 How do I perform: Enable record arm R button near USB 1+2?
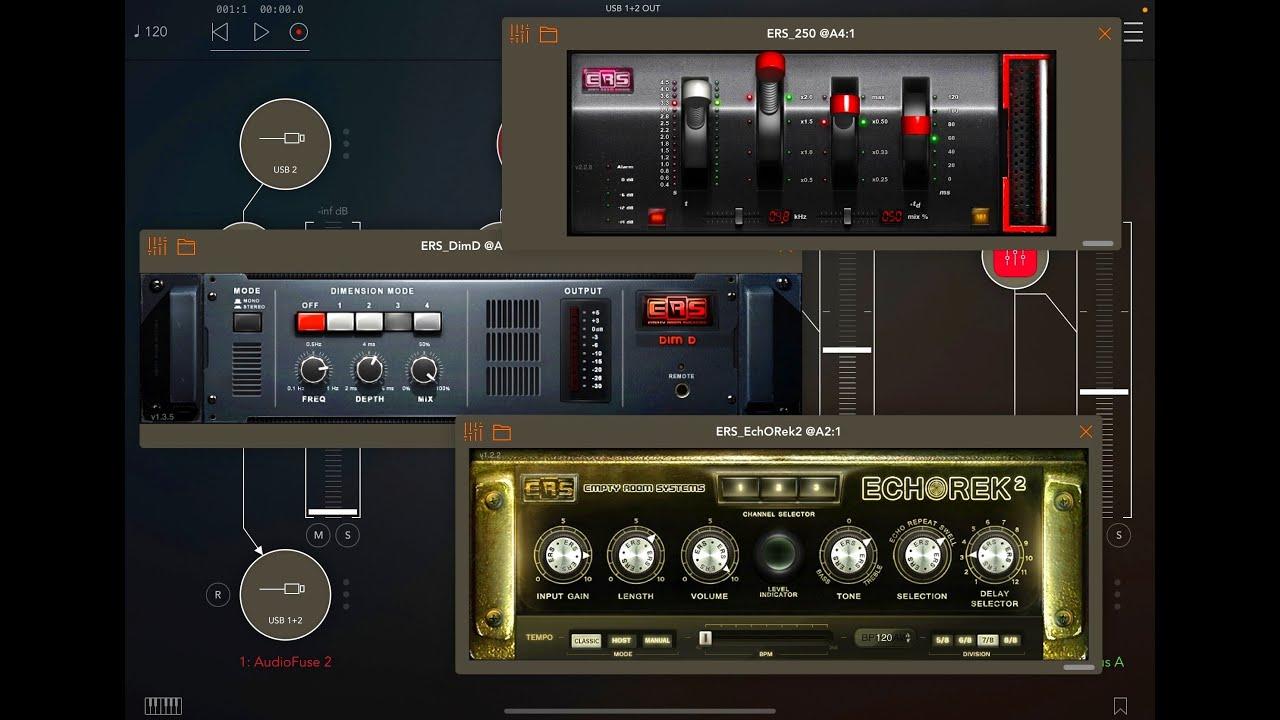coord(217,595)
